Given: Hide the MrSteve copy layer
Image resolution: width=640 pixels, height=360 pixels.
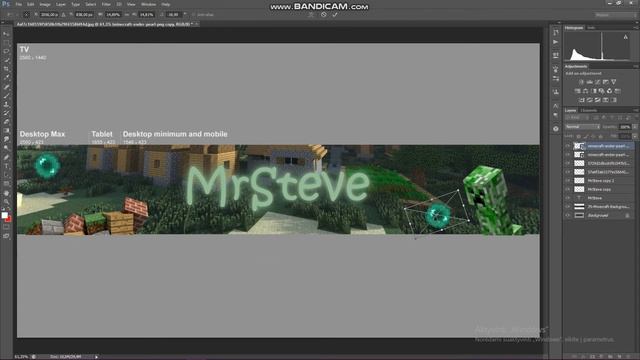Looking at the screenshot, I should 568,189.
